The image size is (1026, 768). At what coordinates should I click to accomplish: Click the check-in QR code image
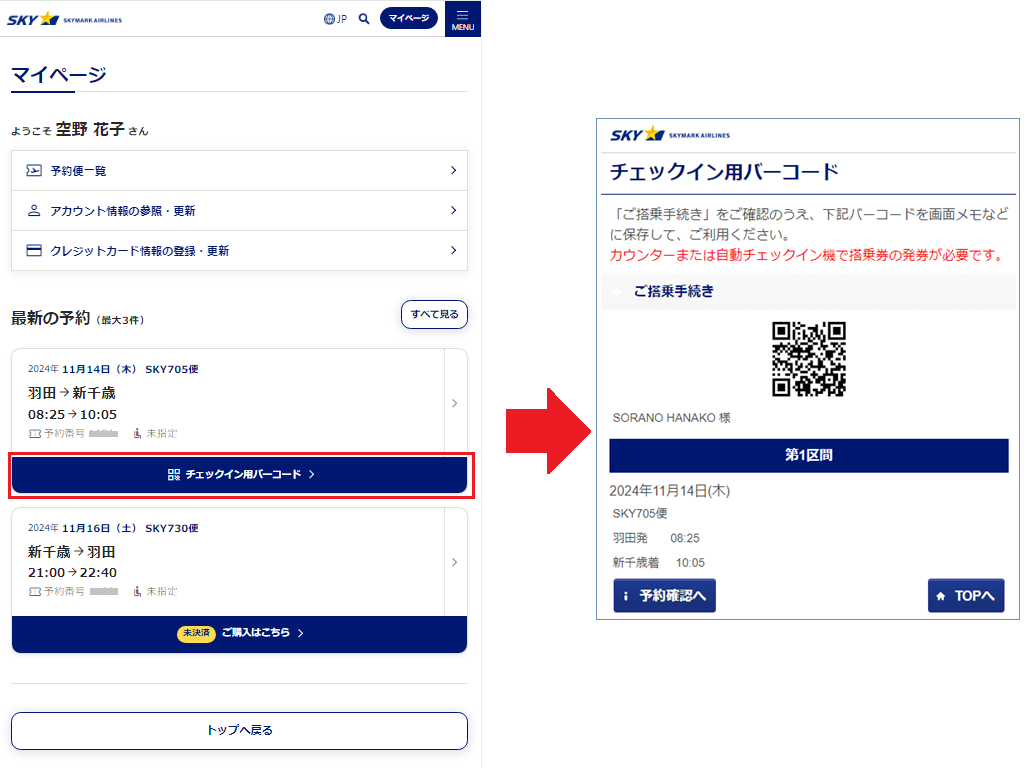(809, 359)
